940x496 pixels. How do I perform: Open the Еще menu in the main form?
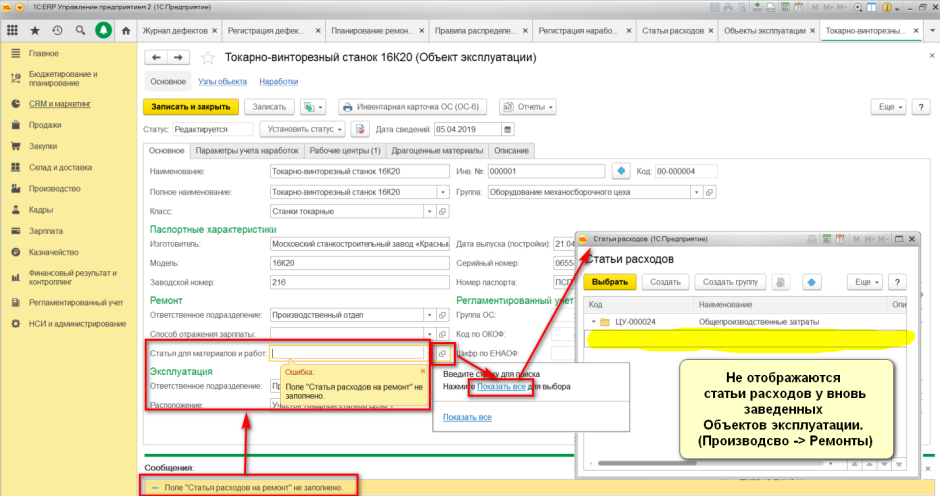(888, 107)
